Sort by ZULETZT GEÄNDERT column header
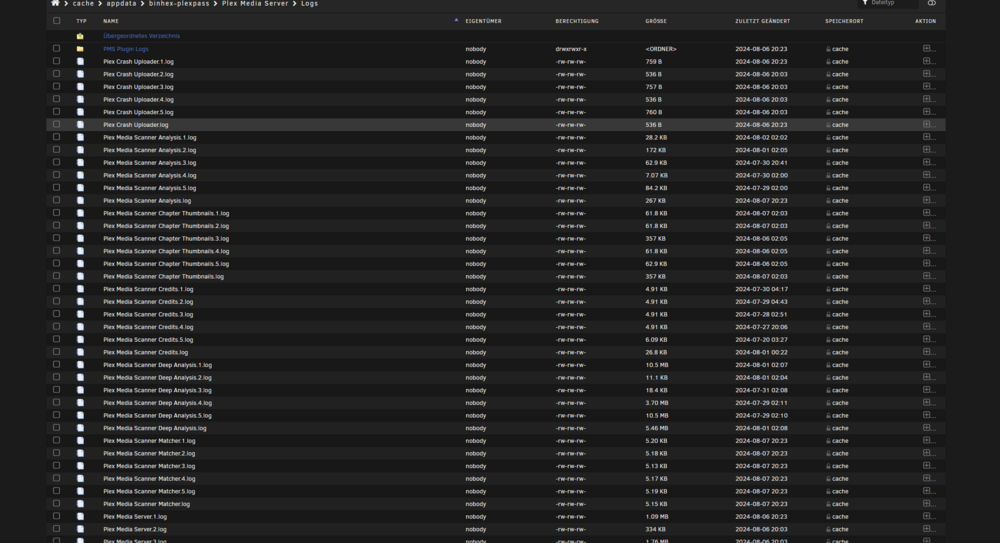 pyautogui.click(x=762, y=21)
